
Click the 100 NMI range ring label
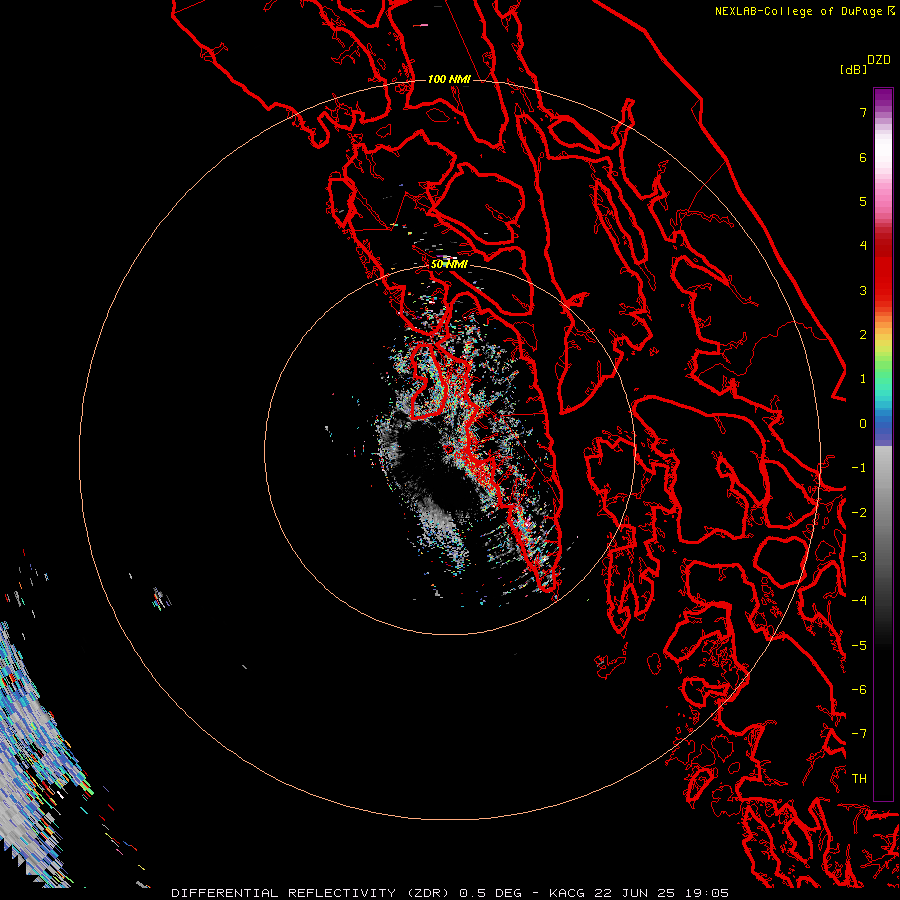[x=449, y=79]
